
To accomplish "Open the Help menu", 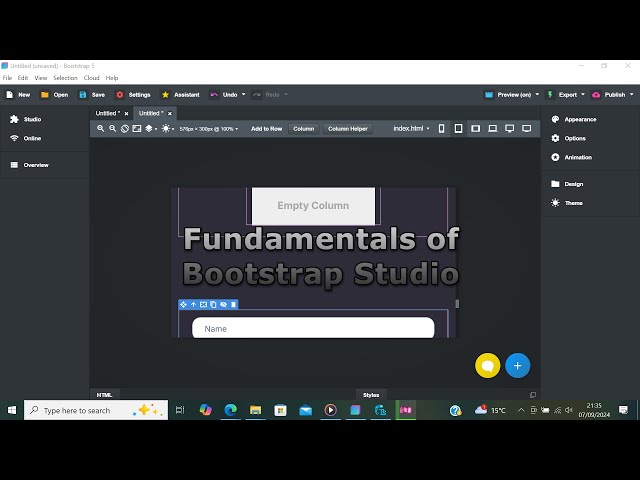I will click(112, 78).
